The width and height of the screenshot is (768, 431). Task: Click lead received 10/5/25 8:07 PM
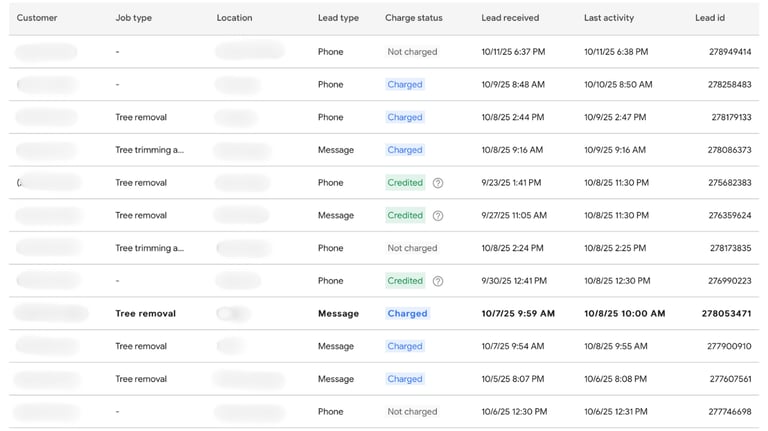coord(513,379)
